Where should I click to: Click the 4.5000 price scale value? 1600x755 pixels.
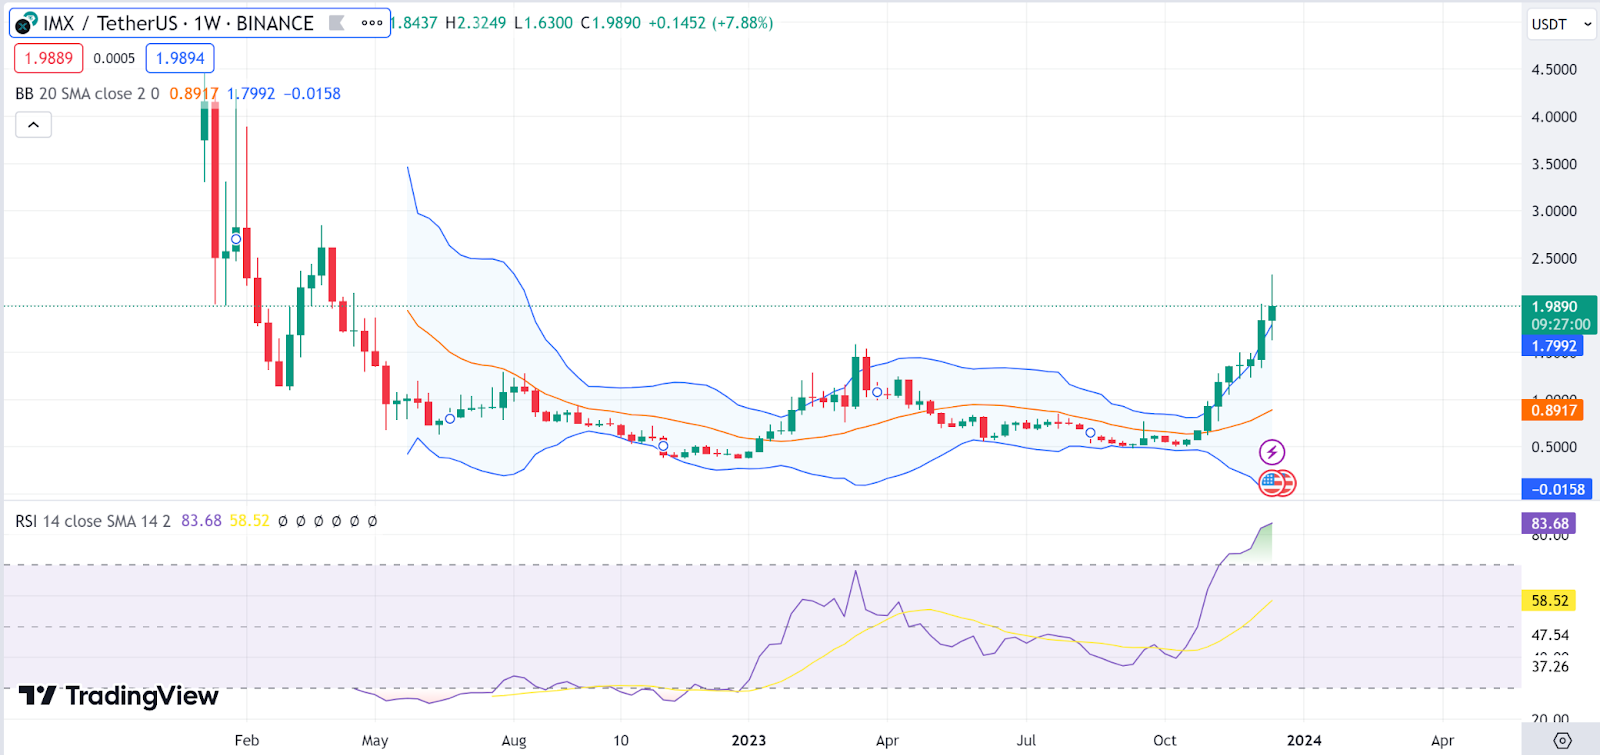click(x=1554, y=69)
